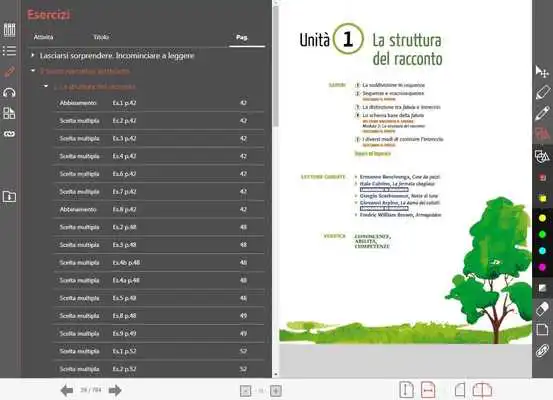Open the library bookshelf icon
Screen dimensions: 553x400
point(10,30)
